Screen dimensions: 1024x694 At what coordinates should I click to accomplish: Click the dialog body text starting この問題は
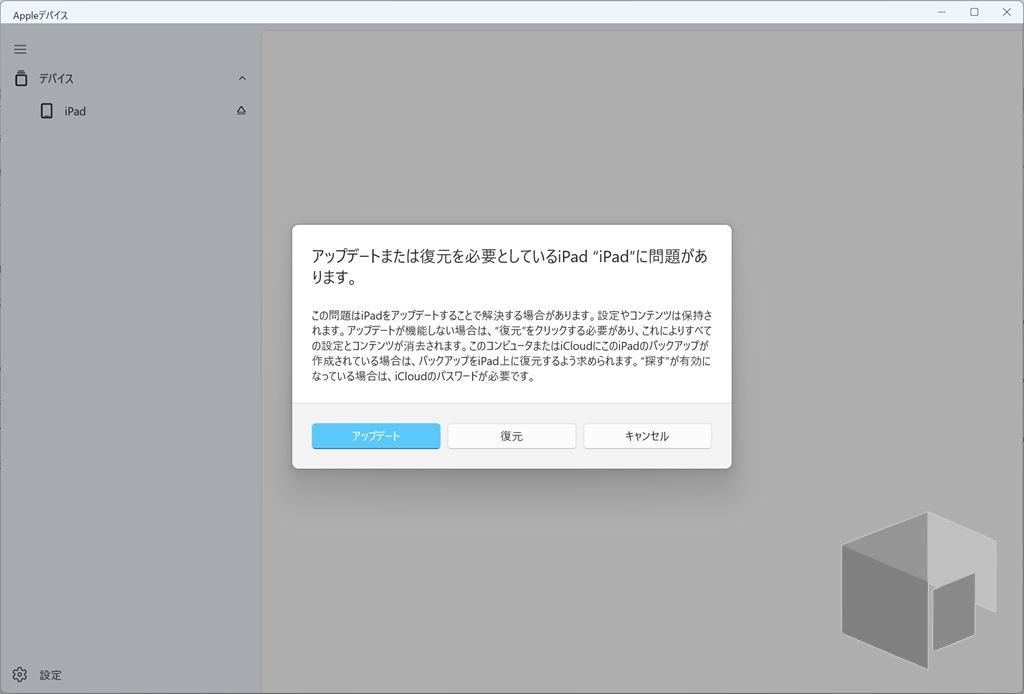pyautogui.click(x=511, y=346)
